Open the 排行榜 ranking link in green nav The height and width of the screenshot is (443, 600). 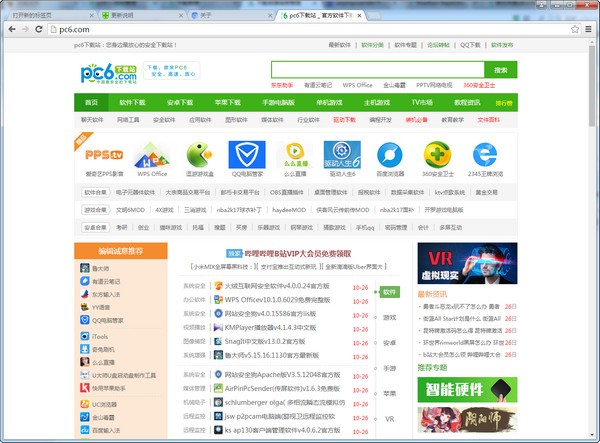pyautogui.click(x=504, y=103)
